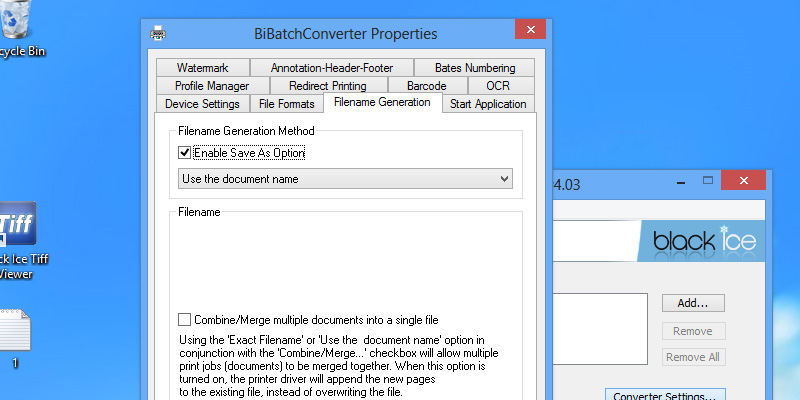The width and height of the screenshot is (800, 400).
Task: Open the Redirect Printing tab
Action: (x=327, y=86)
